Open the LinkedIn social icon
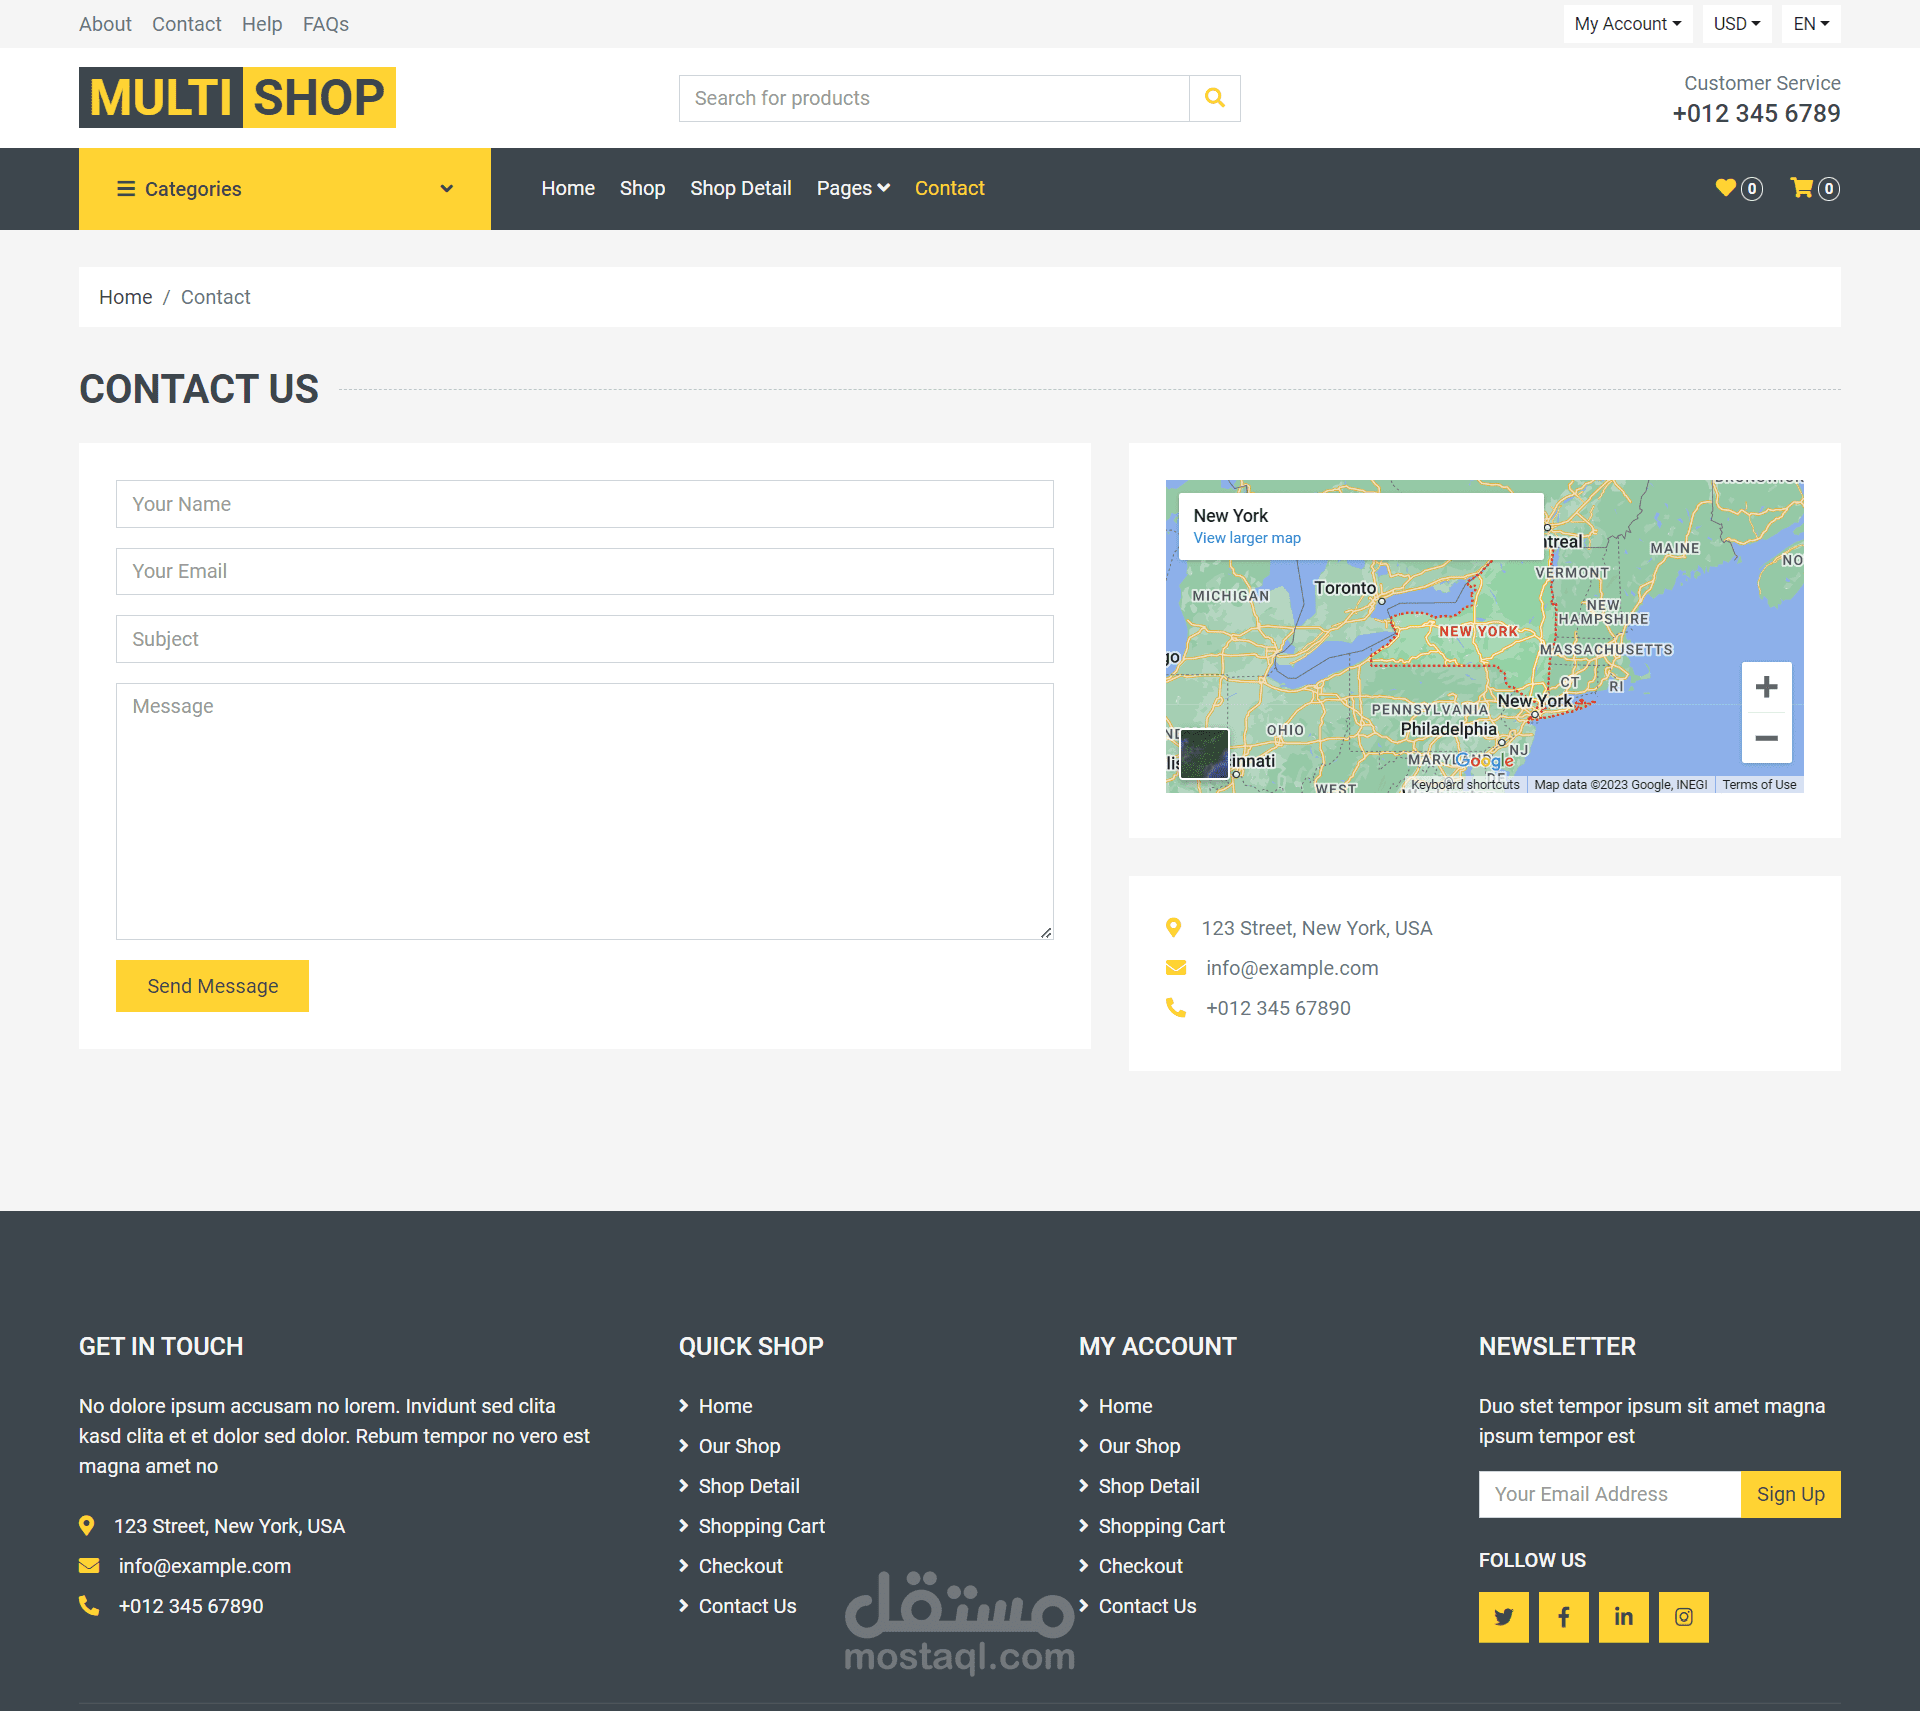The height and width of the screenshot is (1711, 1920). 1623,1617
